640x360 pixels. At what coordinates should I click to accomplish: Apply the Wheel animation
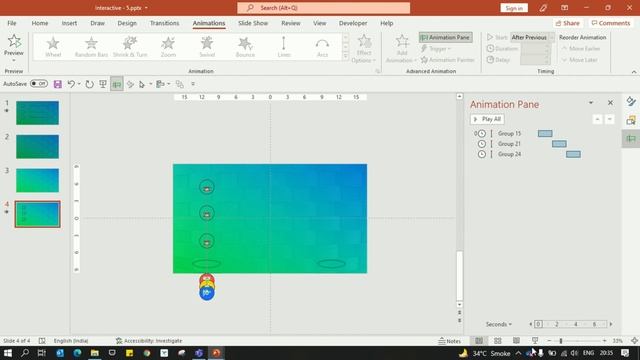(53, 47)
